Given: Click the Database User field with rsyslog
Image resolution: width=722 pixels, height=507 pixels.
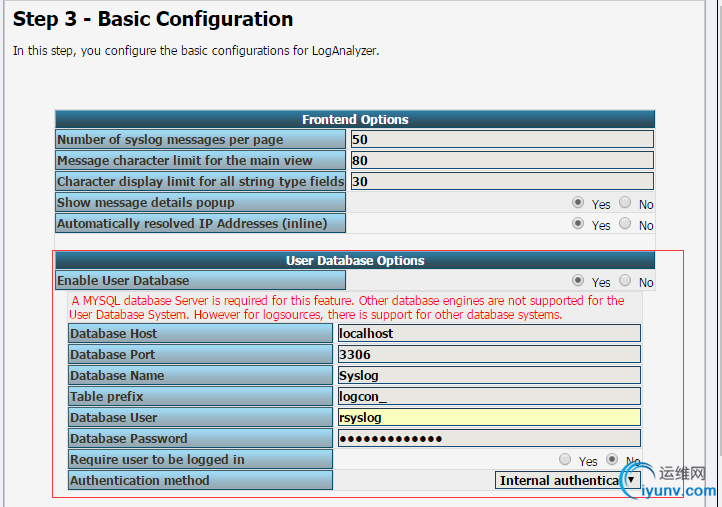Looking at the screenshot, I should click(489, 418).
